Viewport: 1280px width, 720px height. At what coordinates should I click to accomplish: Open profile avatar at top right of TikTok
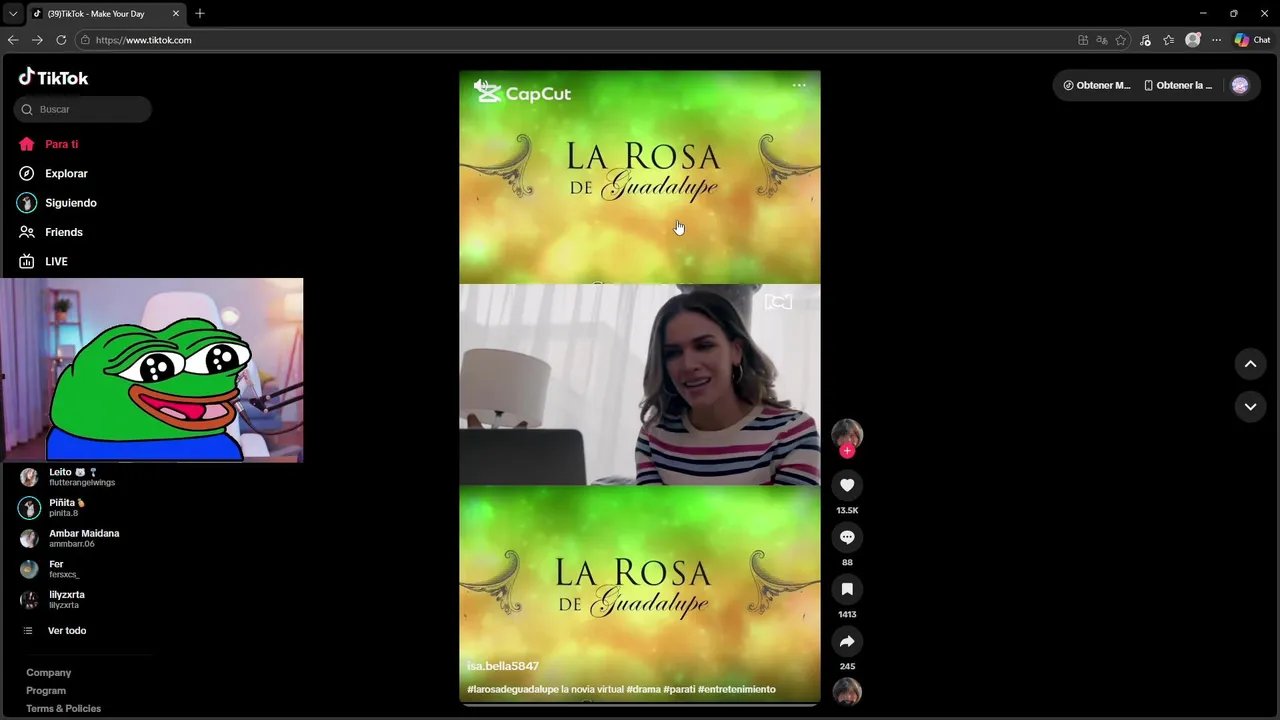tap(1240, 85)
